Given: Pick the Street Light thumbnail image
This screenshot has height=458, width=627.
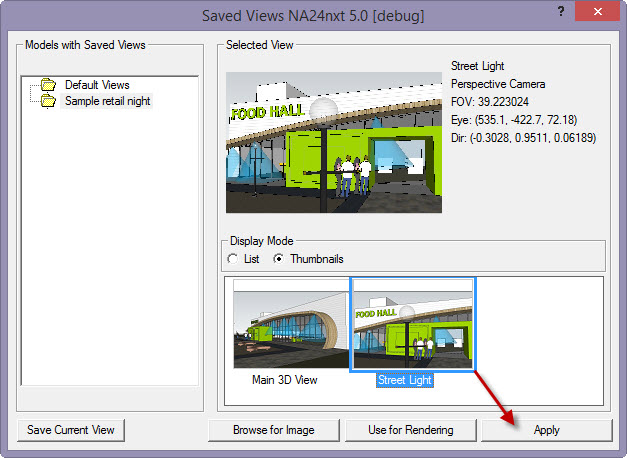Looking at the screenshot, I should [413, 325].
